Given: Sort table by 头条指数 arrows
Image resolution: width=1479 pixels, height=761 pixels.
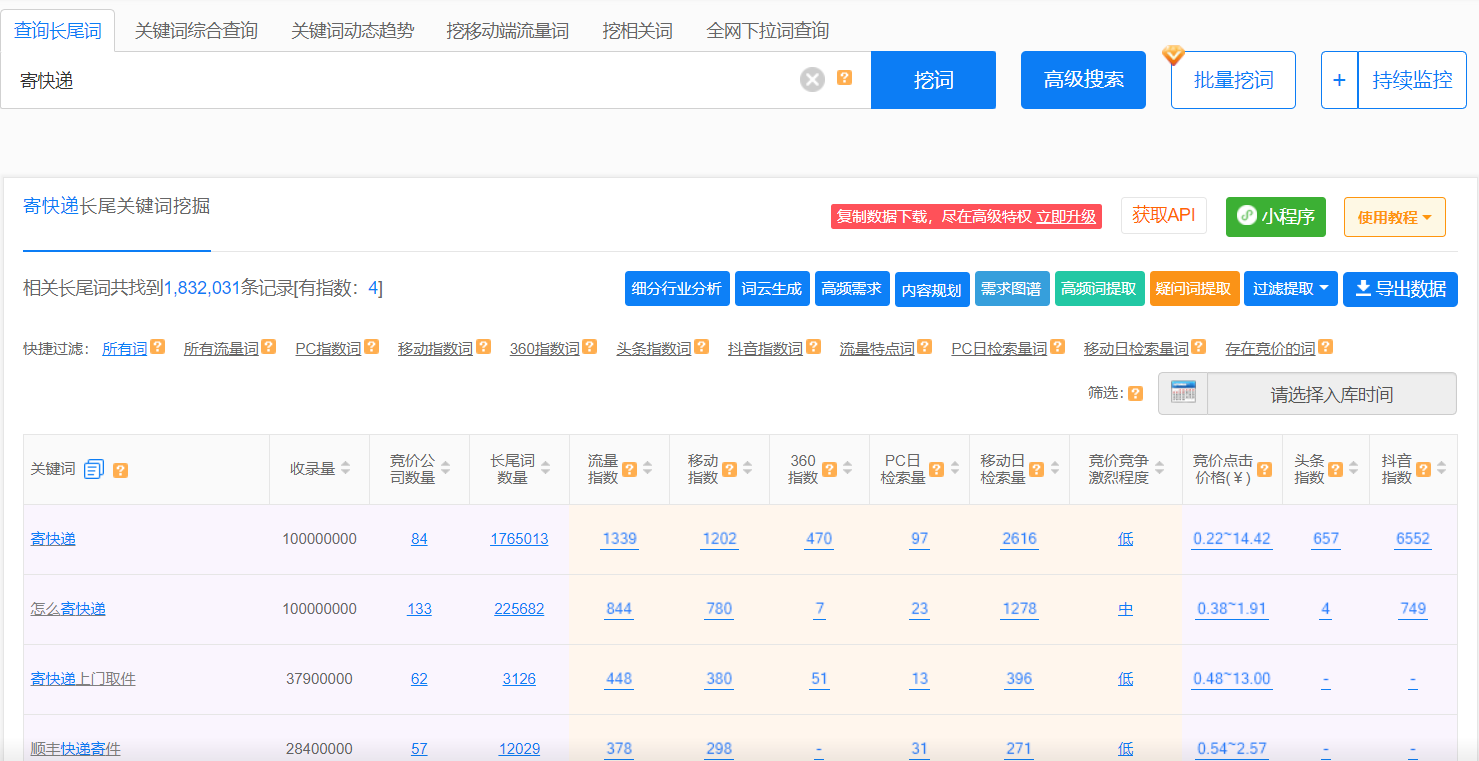Looking at the screenshot, I should tap(1353, 468).
